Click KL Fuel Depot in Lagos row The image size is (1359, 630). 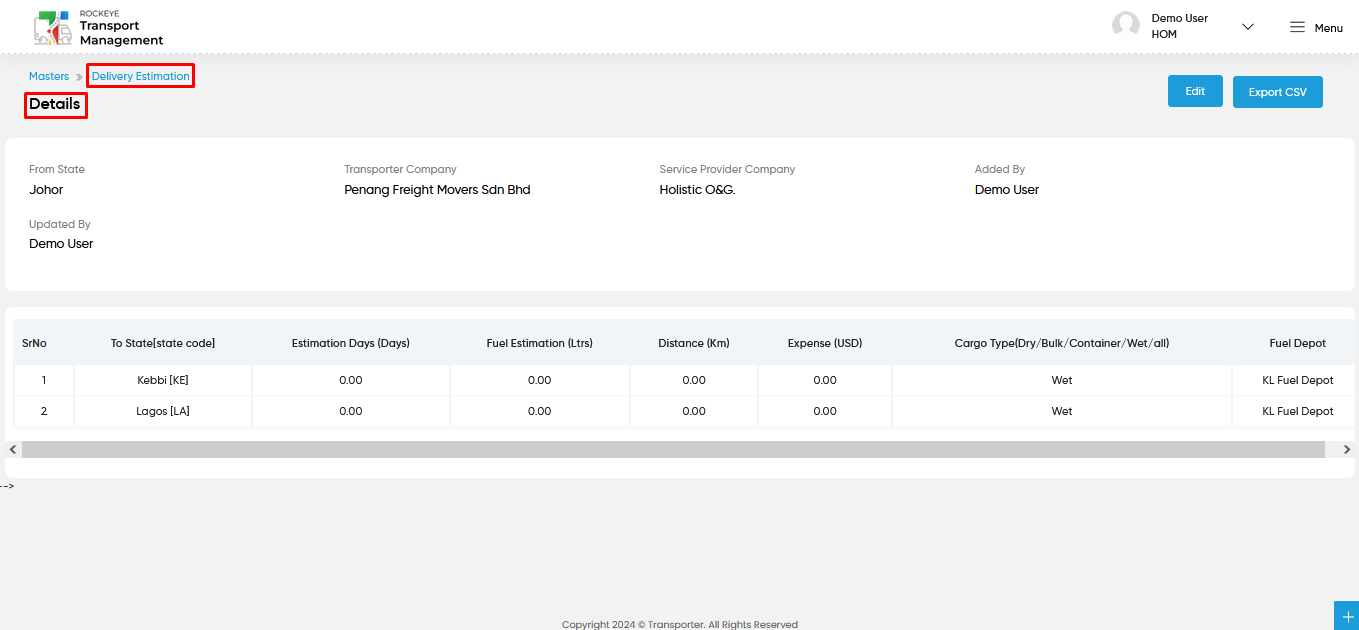point(1298,411)
